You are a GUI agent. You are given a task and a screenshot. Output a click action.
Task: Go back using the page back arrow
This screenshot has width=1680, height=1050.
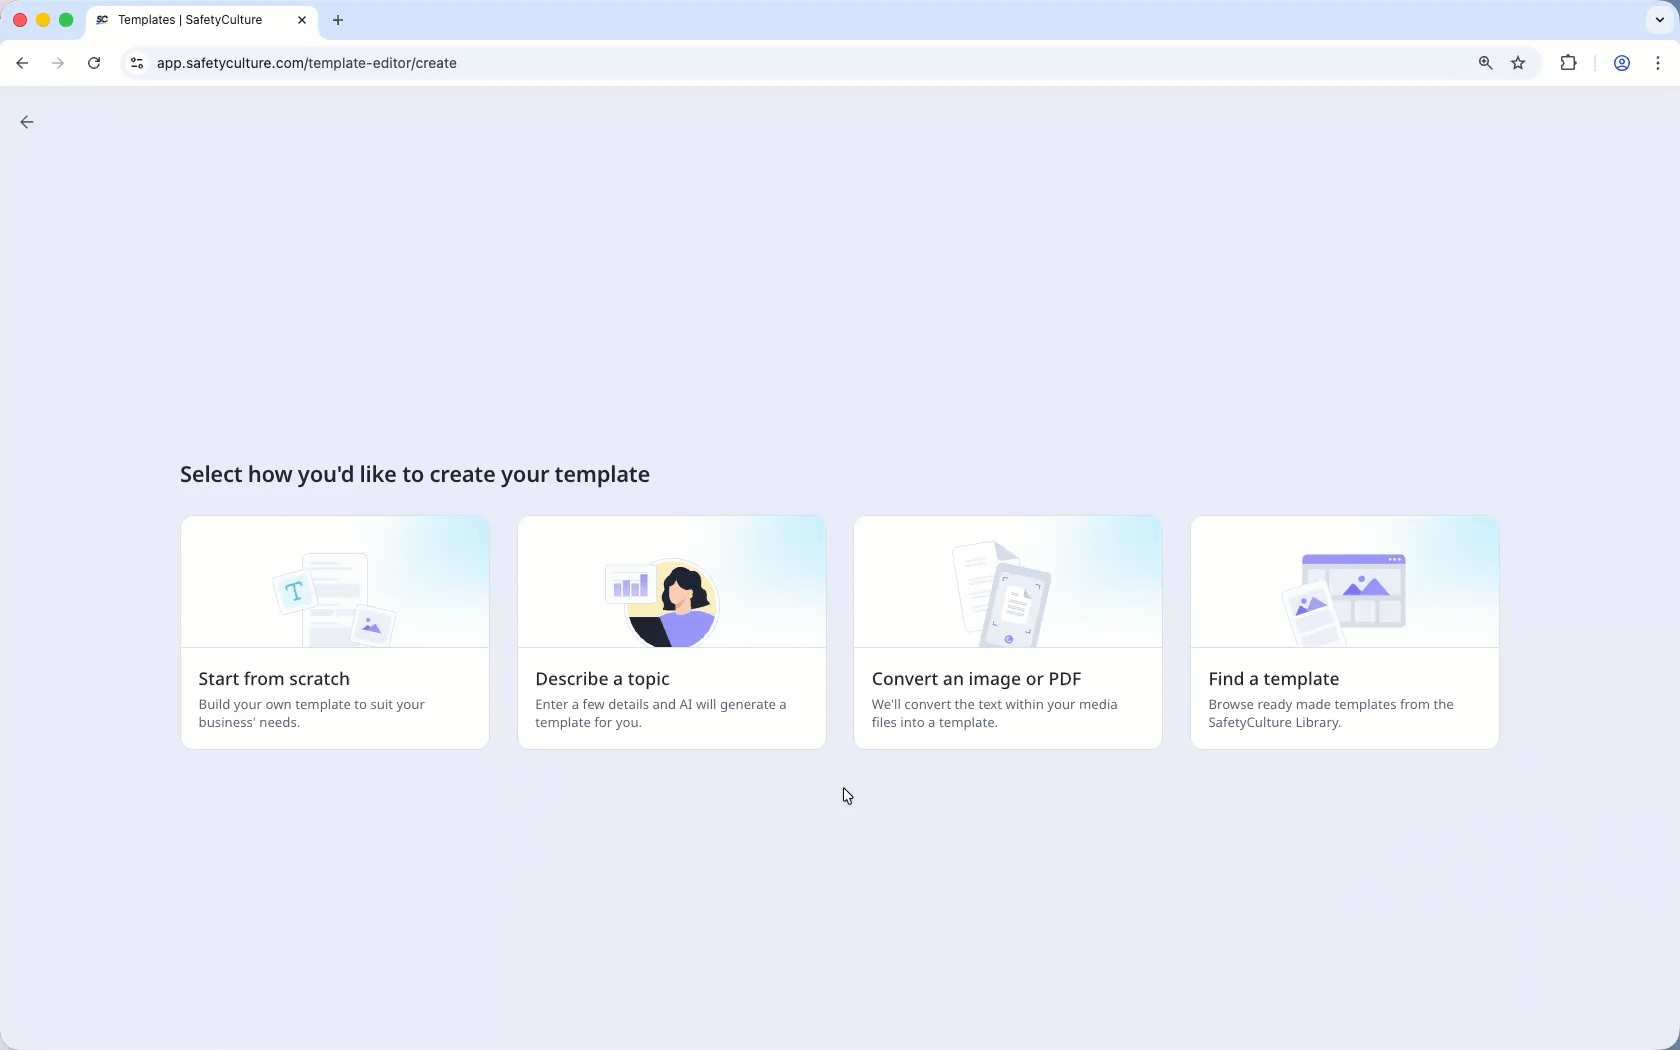[x=27, y=122]
